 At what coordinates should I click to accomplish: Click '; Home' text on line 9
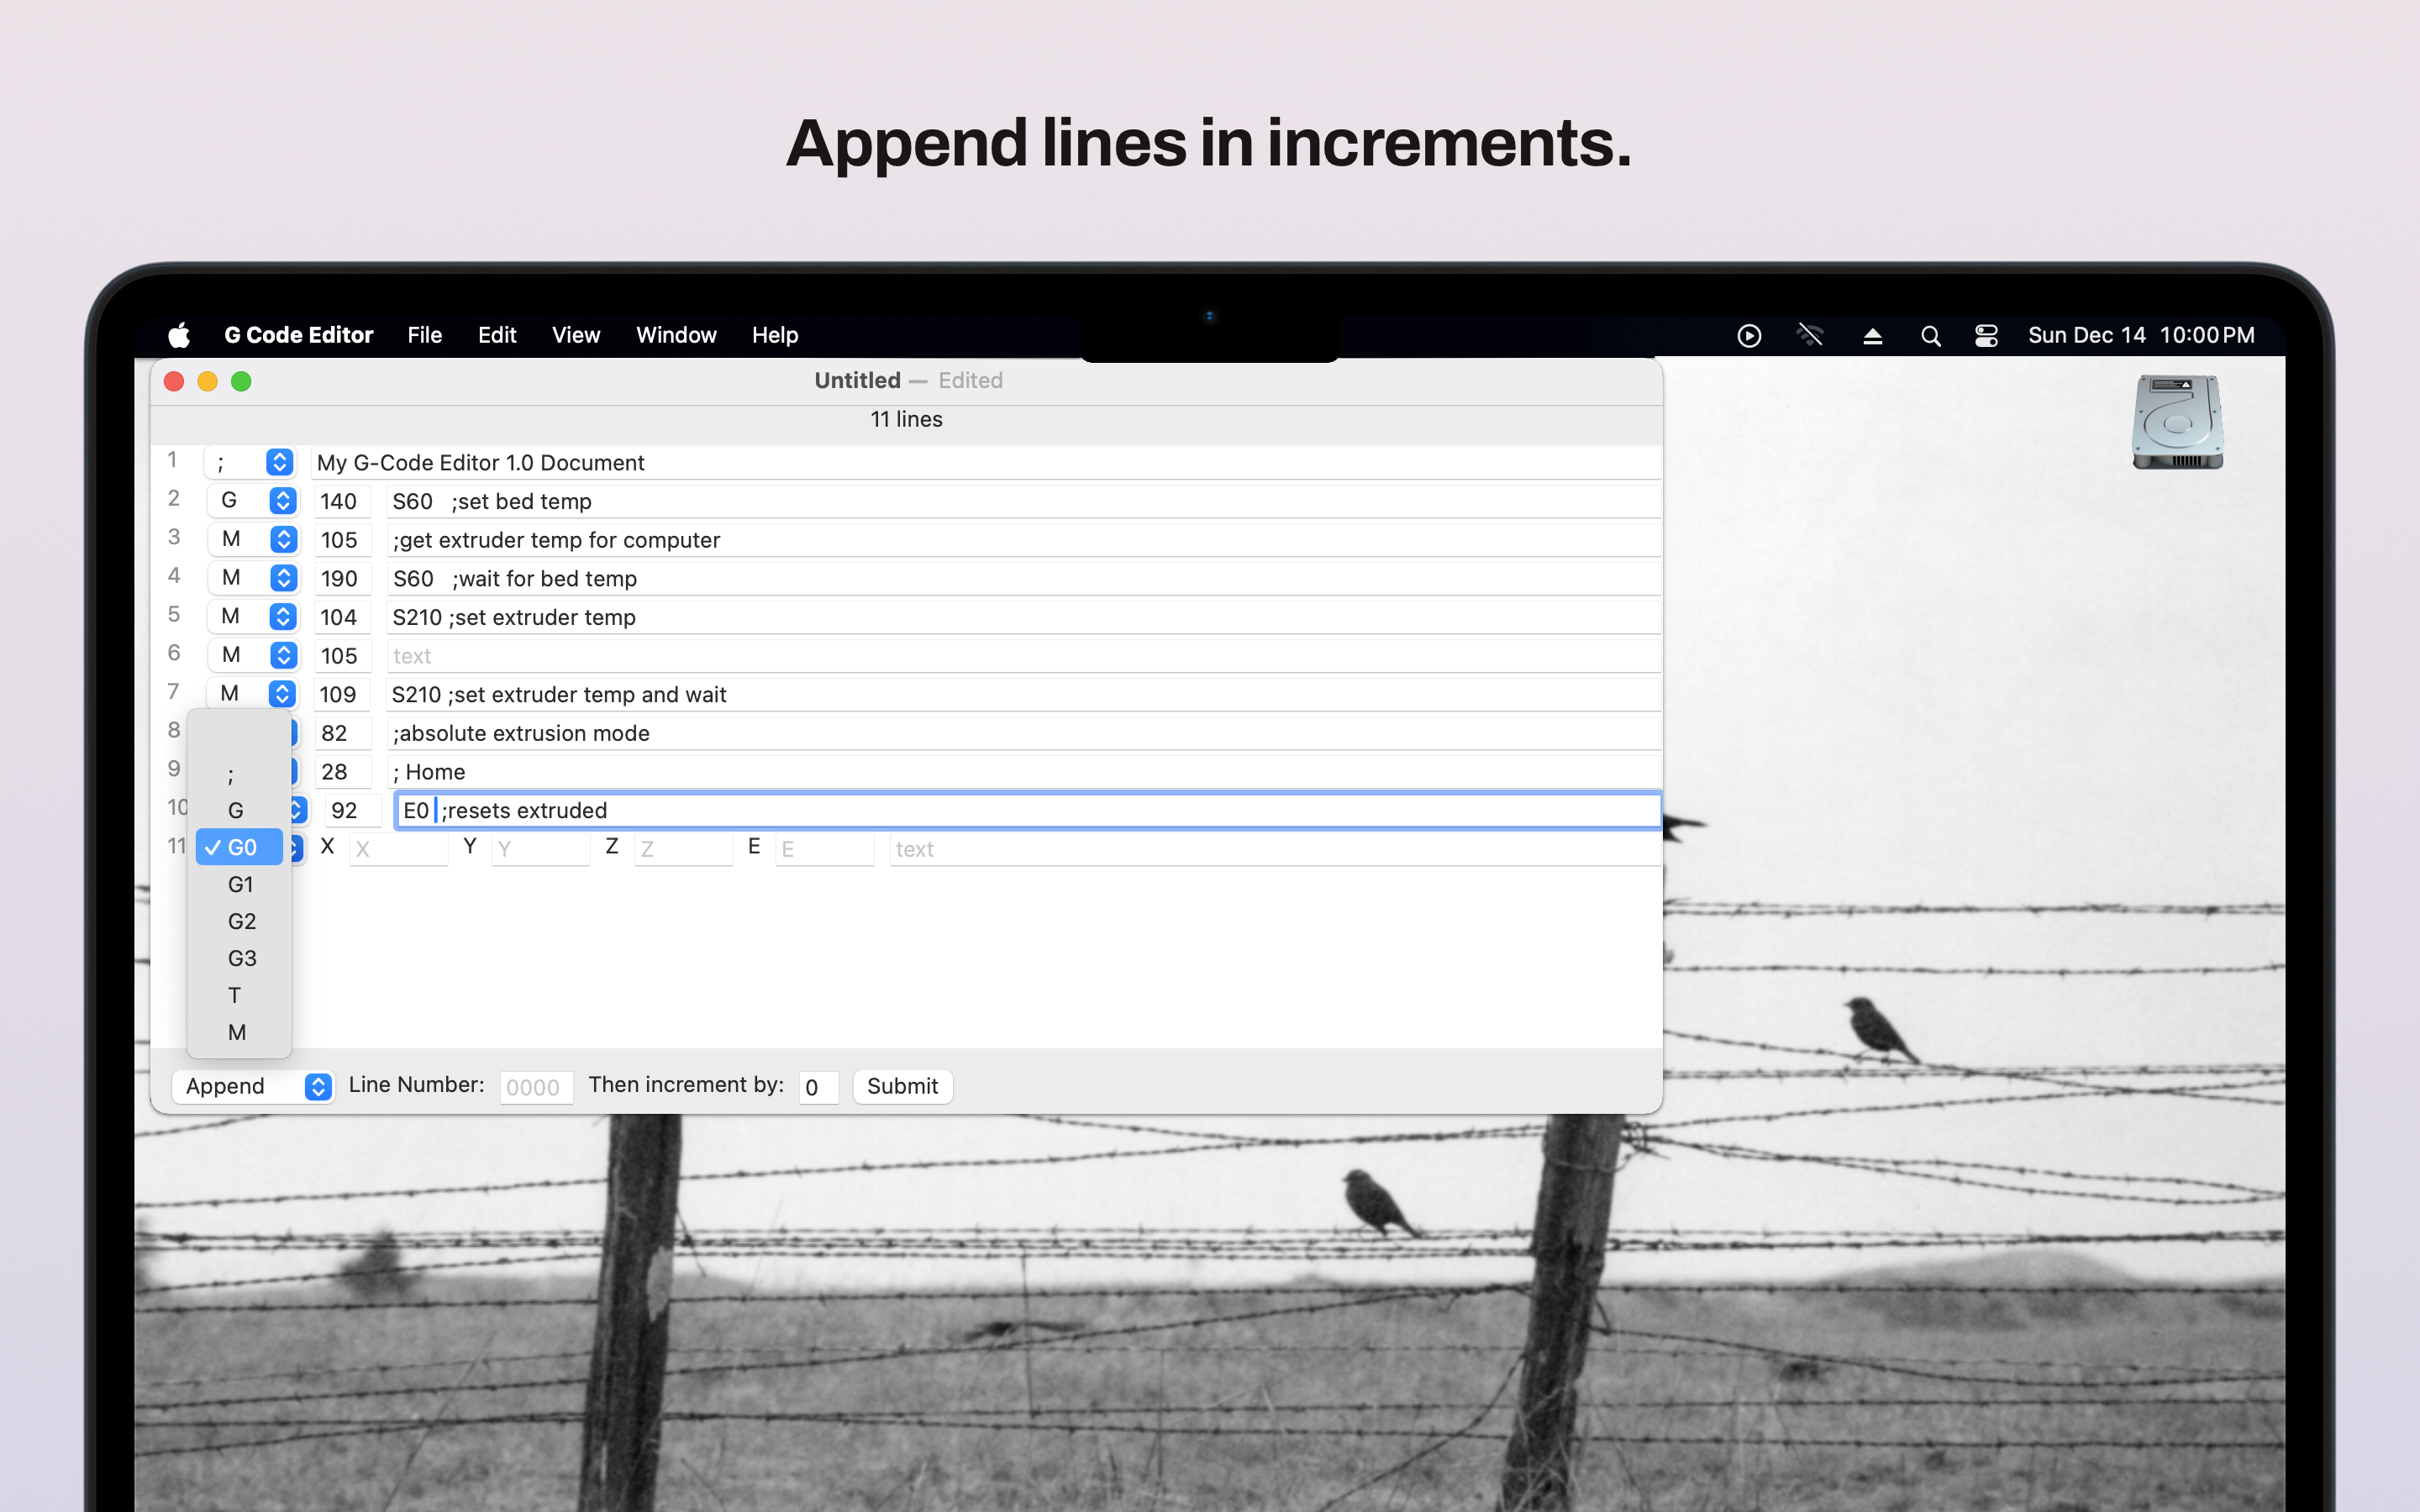[429, 772]
